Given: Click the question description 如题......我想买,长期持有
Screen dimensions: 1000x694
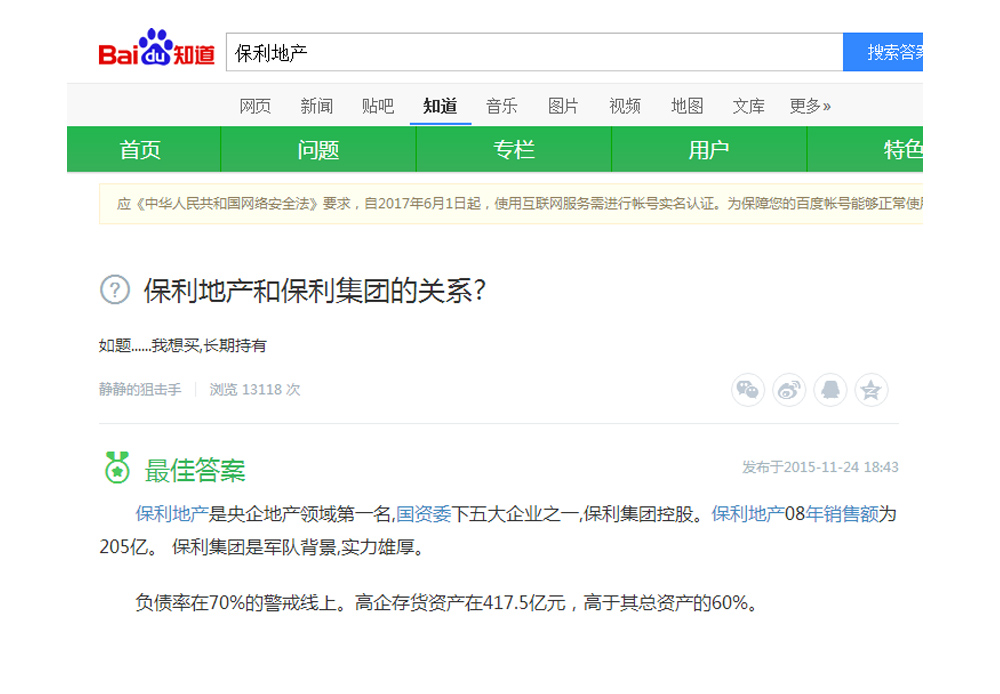Looking at the screenshot, I should point(182,346).
